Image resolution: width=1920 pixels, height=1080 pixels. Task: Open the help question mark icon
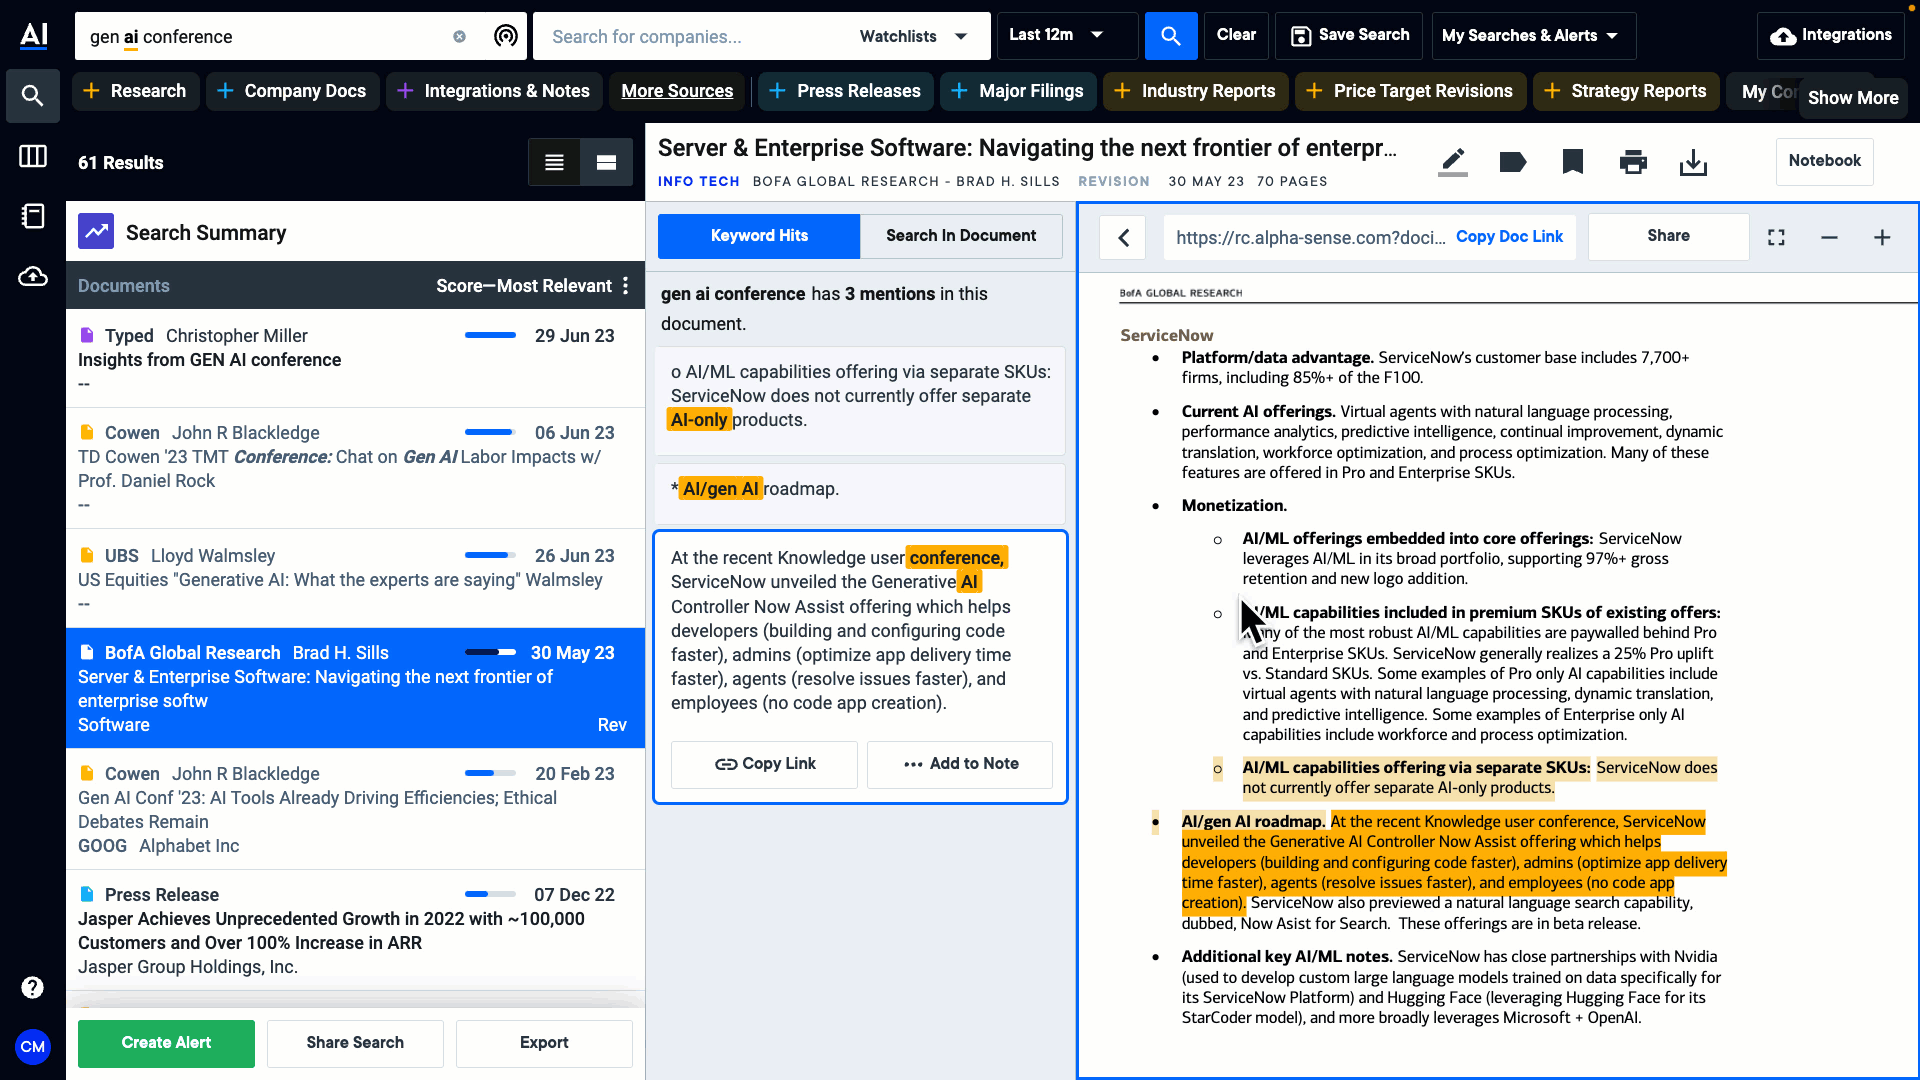(x=32, y=988)
